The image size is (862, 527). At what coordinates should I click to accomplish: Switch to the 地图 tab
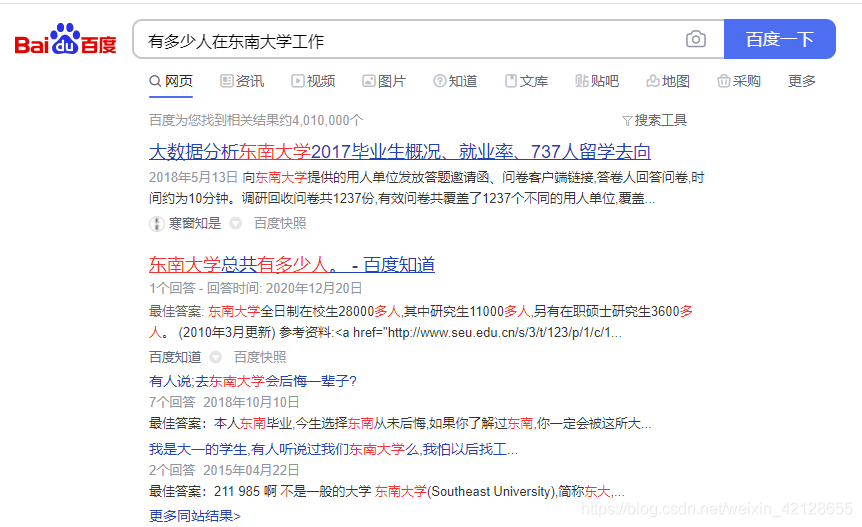668,81
